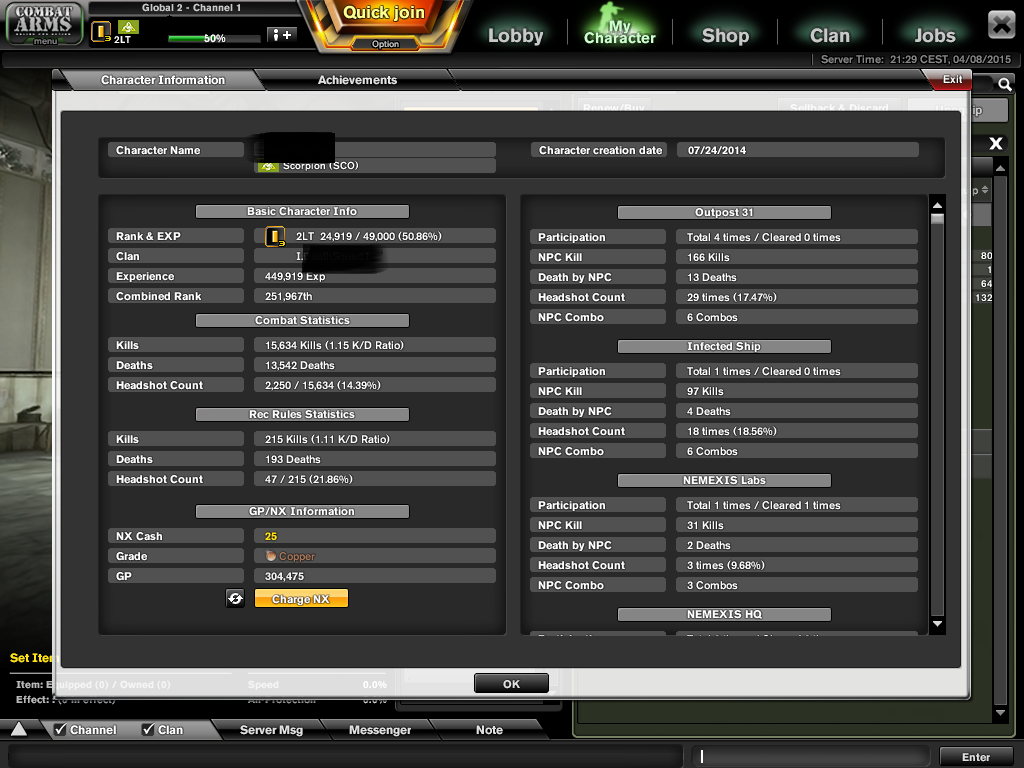The image size is (1024, 768).
Task: Click the 449,919 Exp value
Action: coord(295,276)
